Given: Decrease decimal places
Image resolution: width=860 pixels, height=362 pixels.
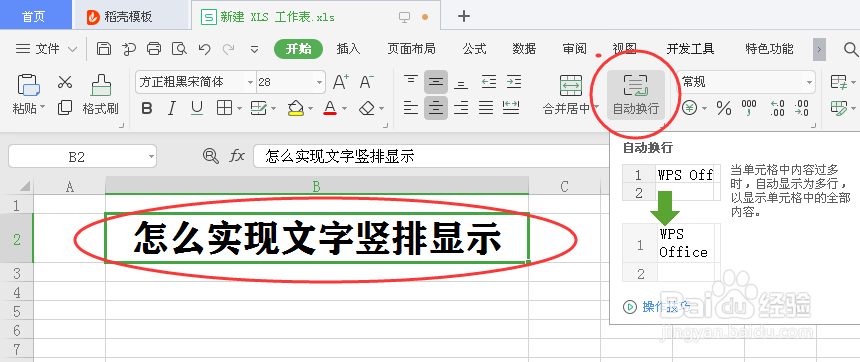Looking at the screenshot, I should pos(801,108).
